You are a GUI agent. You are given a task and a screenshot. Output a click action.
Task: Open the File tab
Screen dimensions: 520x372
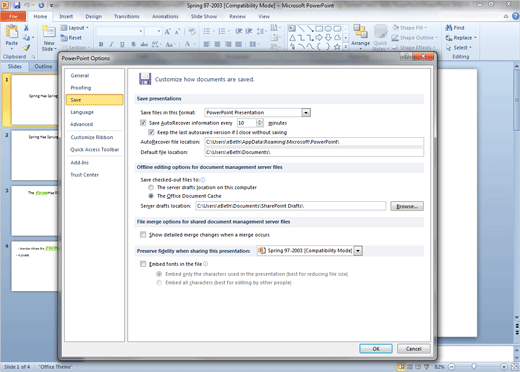13,16
